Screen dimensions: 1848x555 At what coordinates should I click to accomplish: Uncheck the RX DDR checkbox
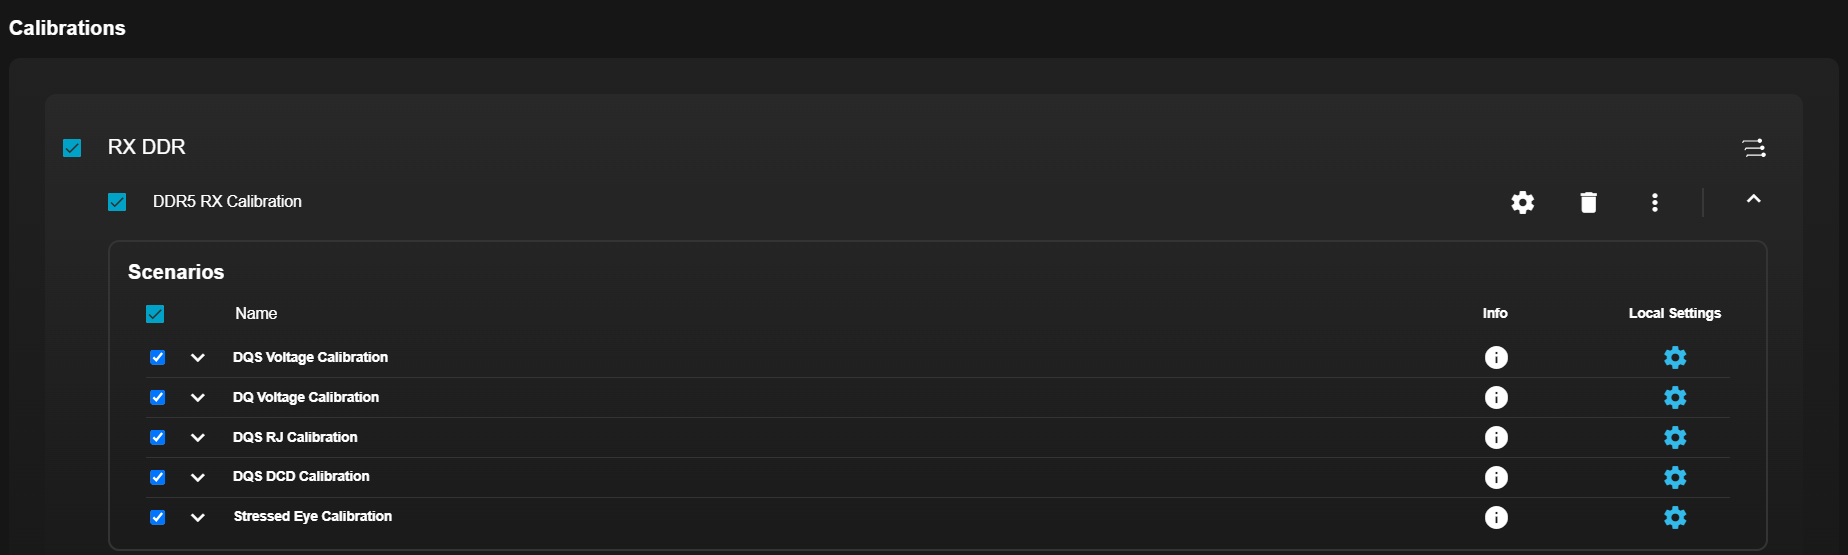pos(72,148)
